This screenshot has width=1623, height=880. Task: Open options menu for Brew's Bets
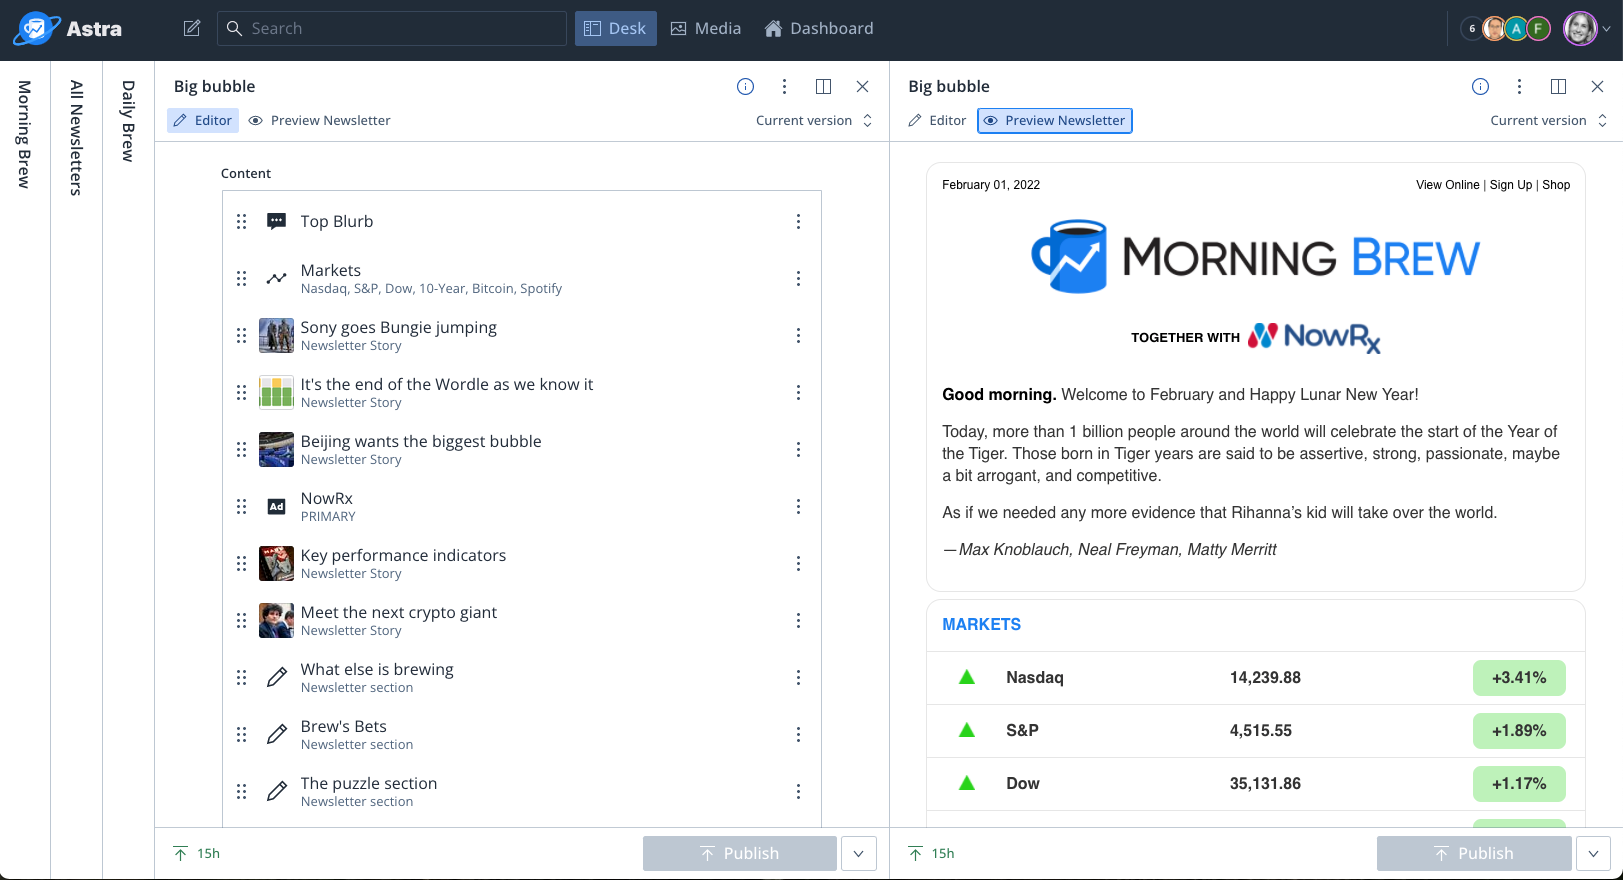point(798,734)
